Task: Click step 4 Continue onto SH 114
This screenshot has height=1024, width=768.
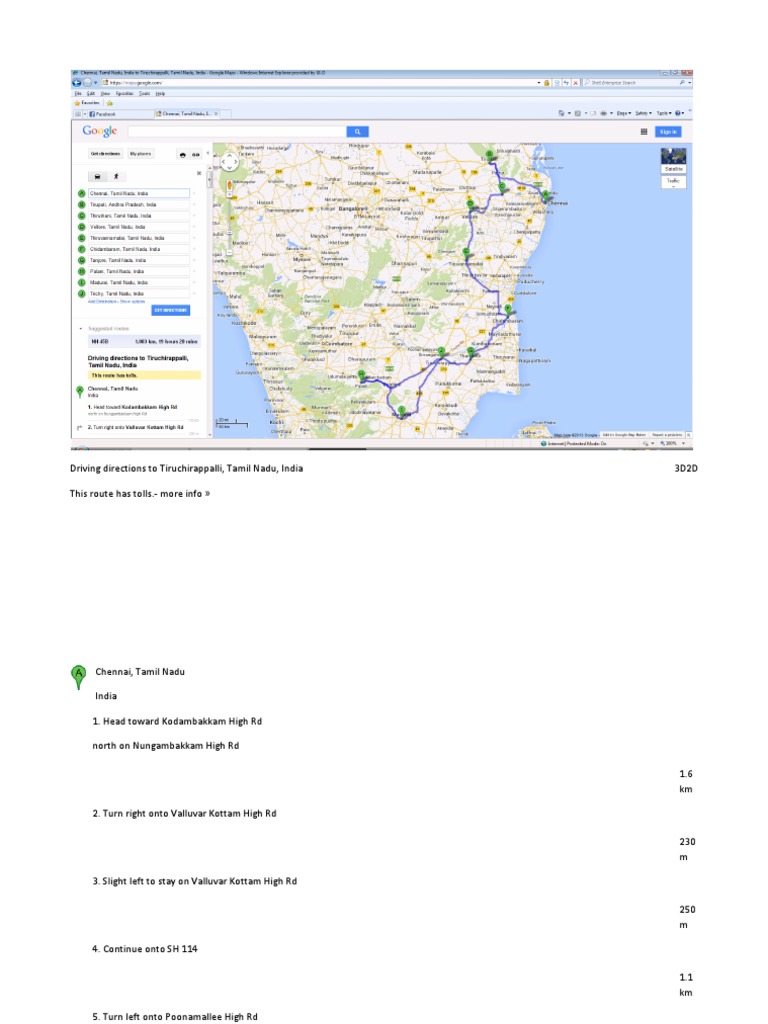Action: click(x=144, y=949)
